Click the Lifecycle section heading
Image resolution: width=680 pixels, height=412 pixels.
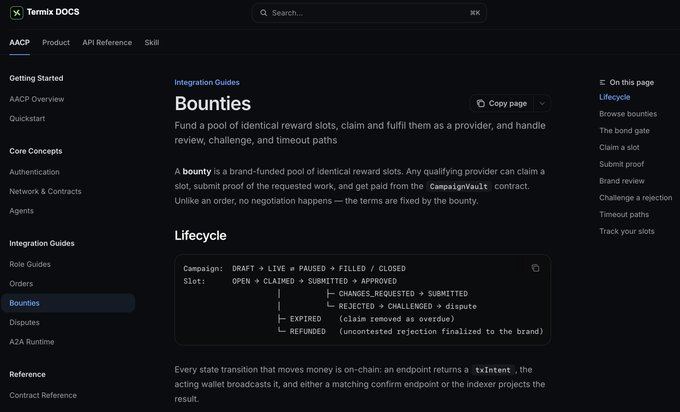click(x=200, y=235)
